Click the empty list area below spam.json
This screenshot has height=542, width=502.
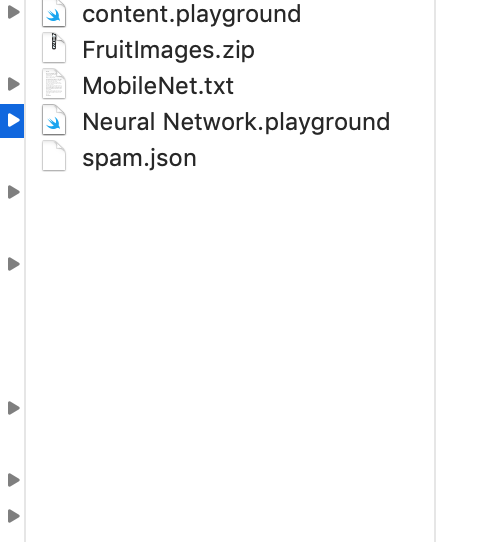230,356
